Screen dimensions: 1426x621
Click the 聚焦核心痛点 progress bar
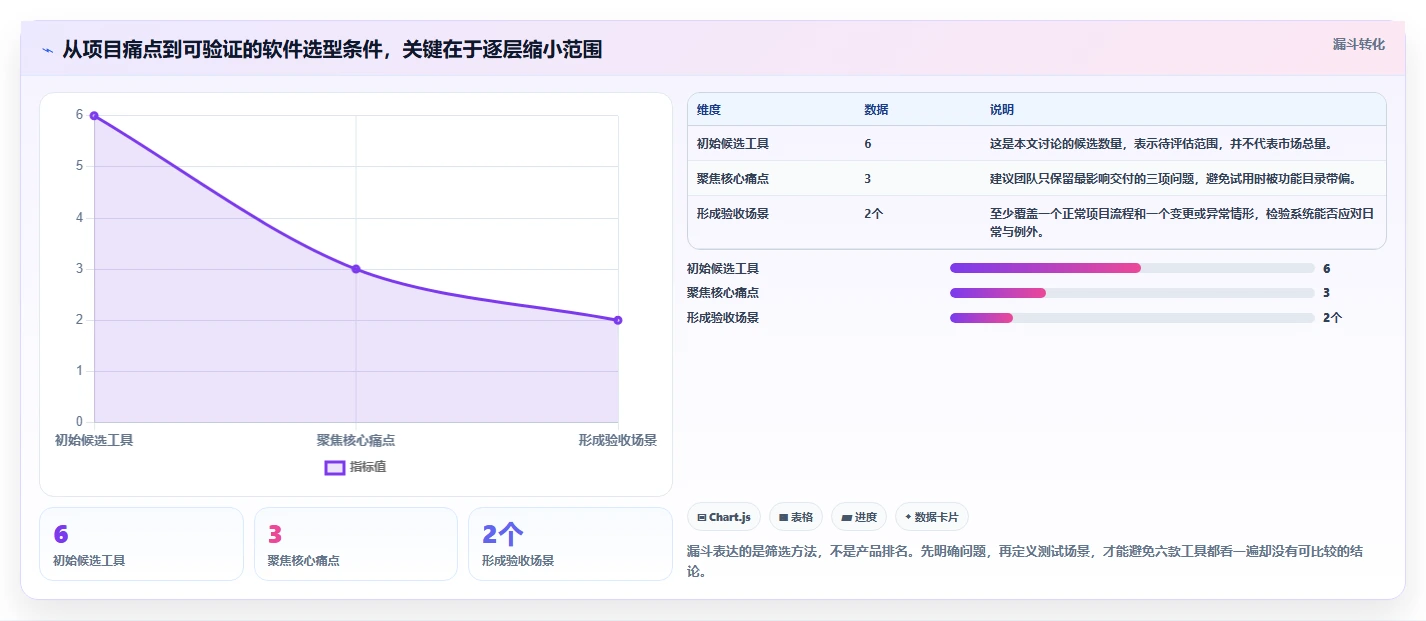click(x=1132, y=293)
